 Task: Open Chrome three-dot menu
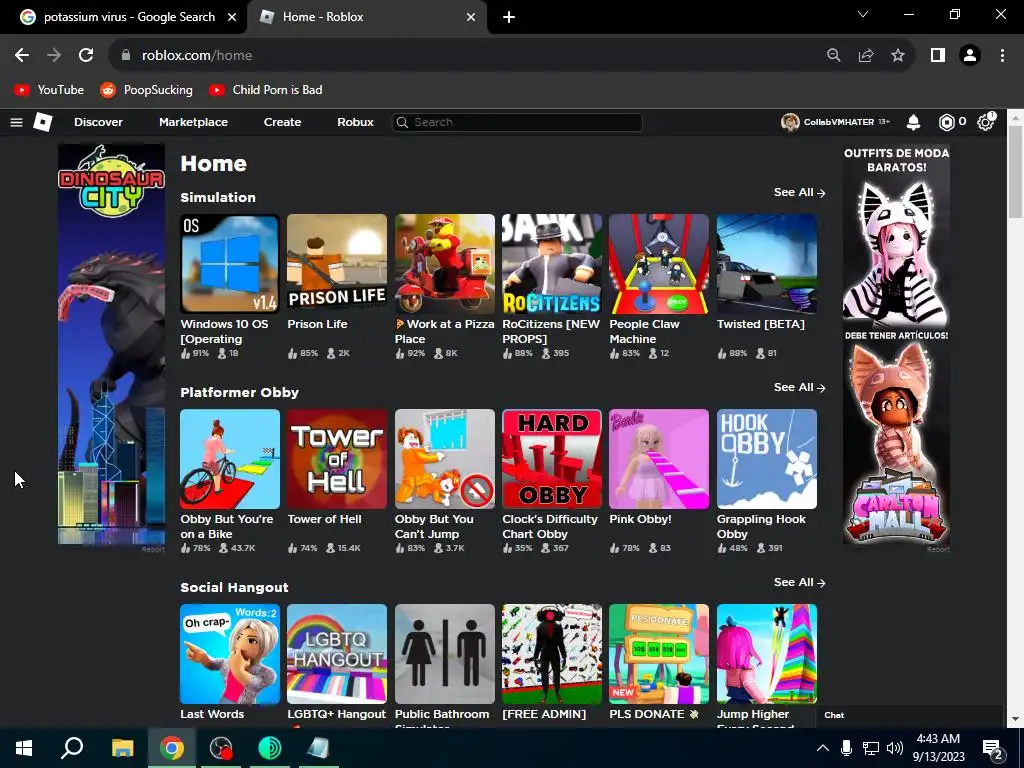[1002, 56]
